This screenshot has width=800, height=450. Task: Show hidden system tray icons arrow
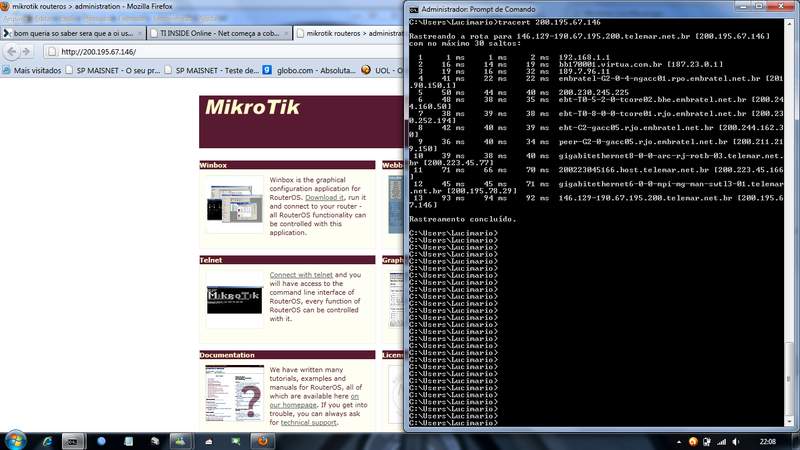pos(679,442)
